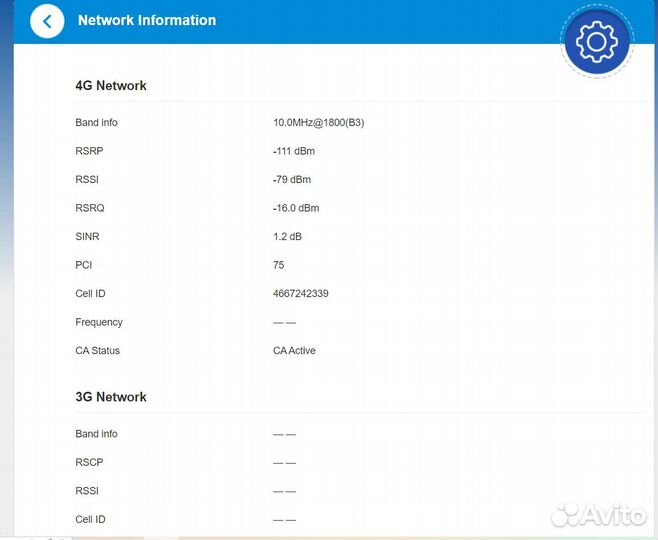Click the 4G RSSI label
Image resolution: width=658 pixels, height=540 pixels.
pos(87,180)
